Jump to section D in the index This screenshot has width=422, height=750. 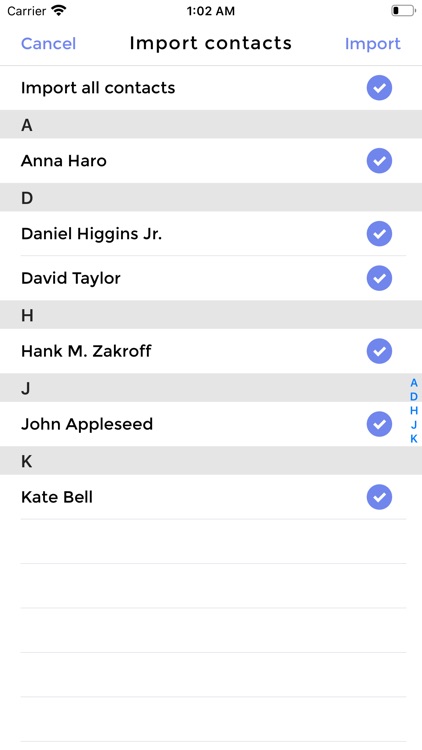click(x=414, y=397)
